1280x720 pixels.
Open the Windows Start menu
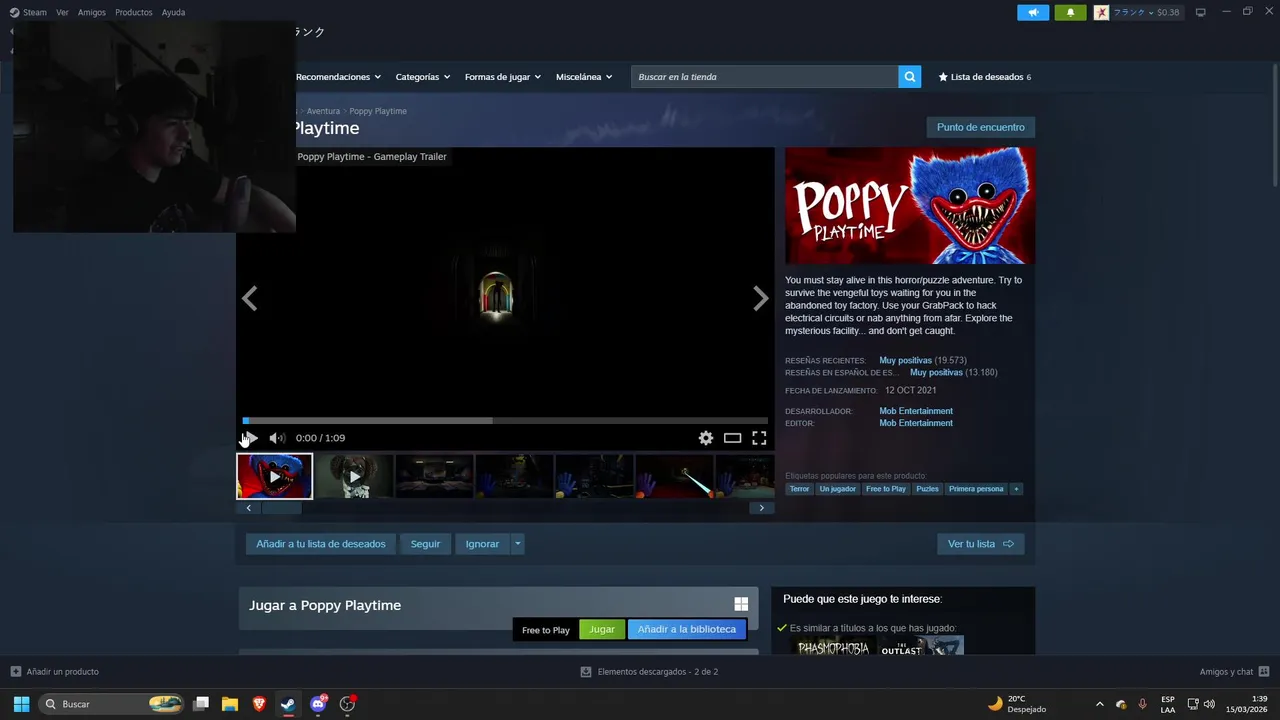pos(21,704)
